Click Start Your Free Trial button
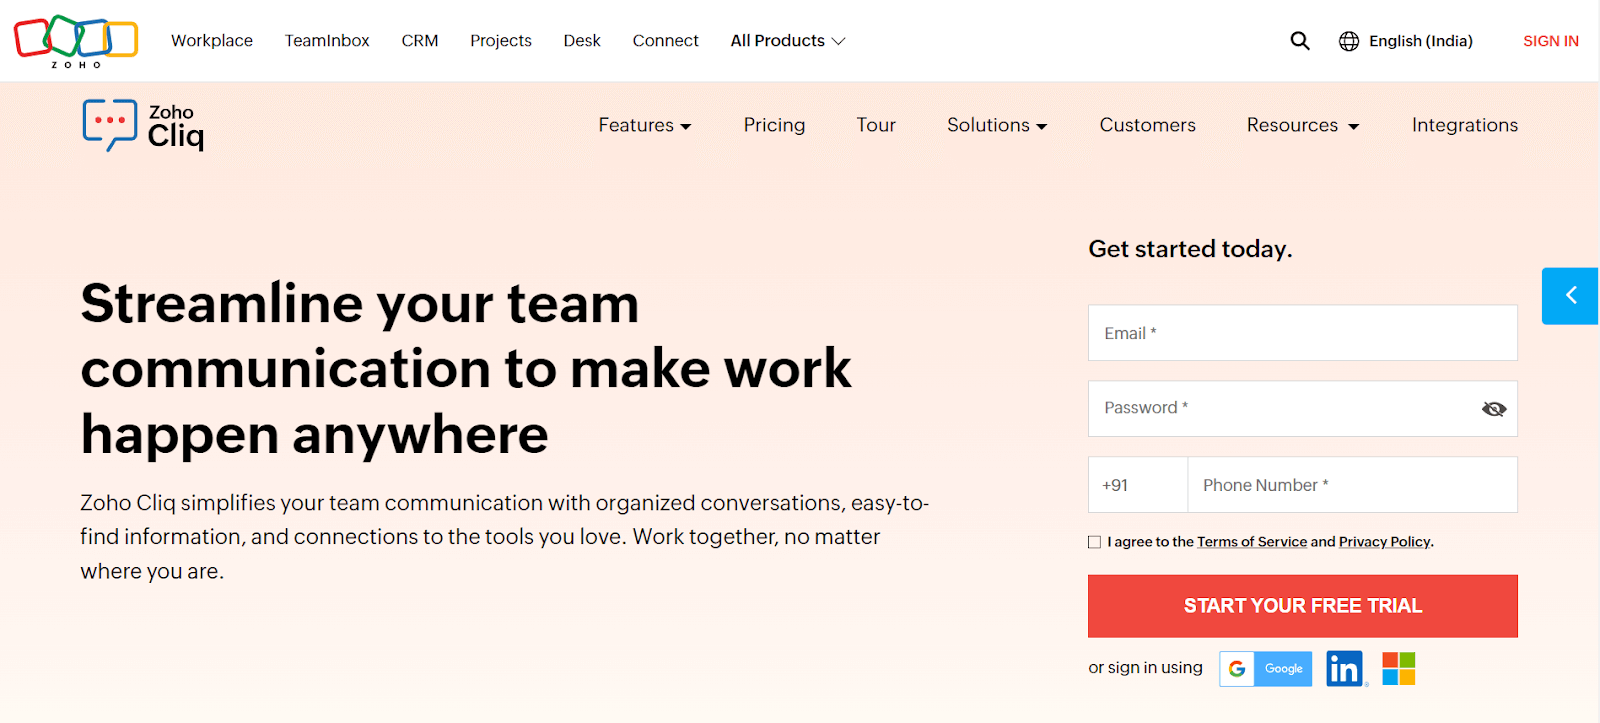This screenshot has width=1600, height=723. coord(1302,606)
